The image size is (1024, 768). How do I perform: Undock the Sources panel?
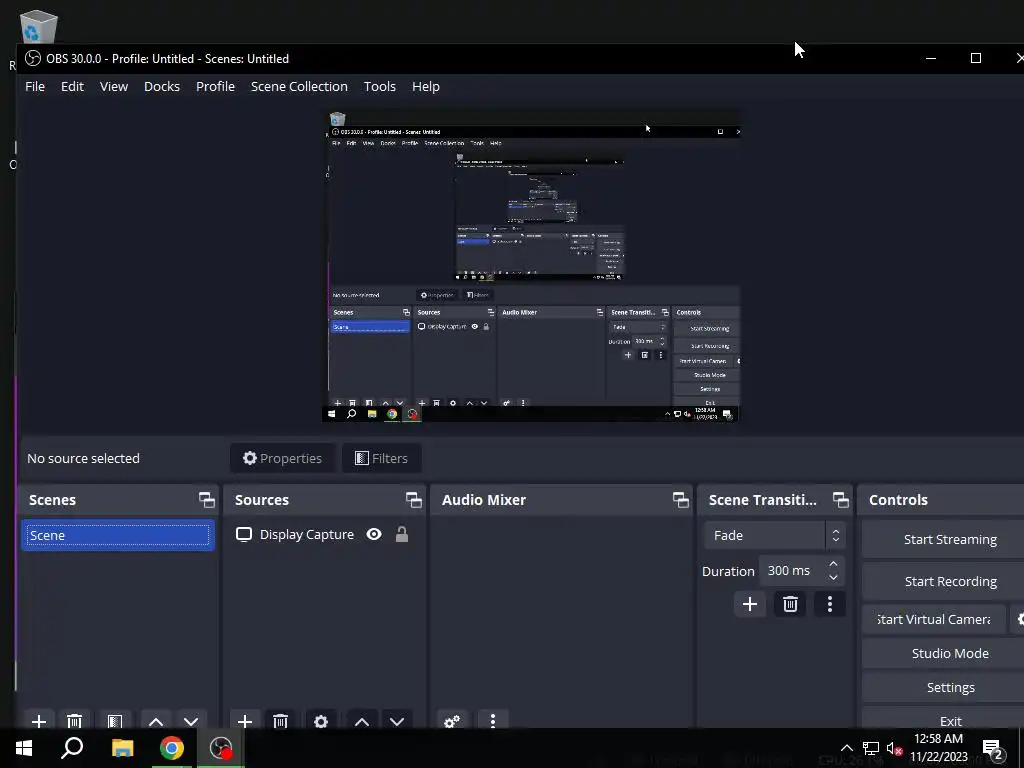(x=413, y=500)
